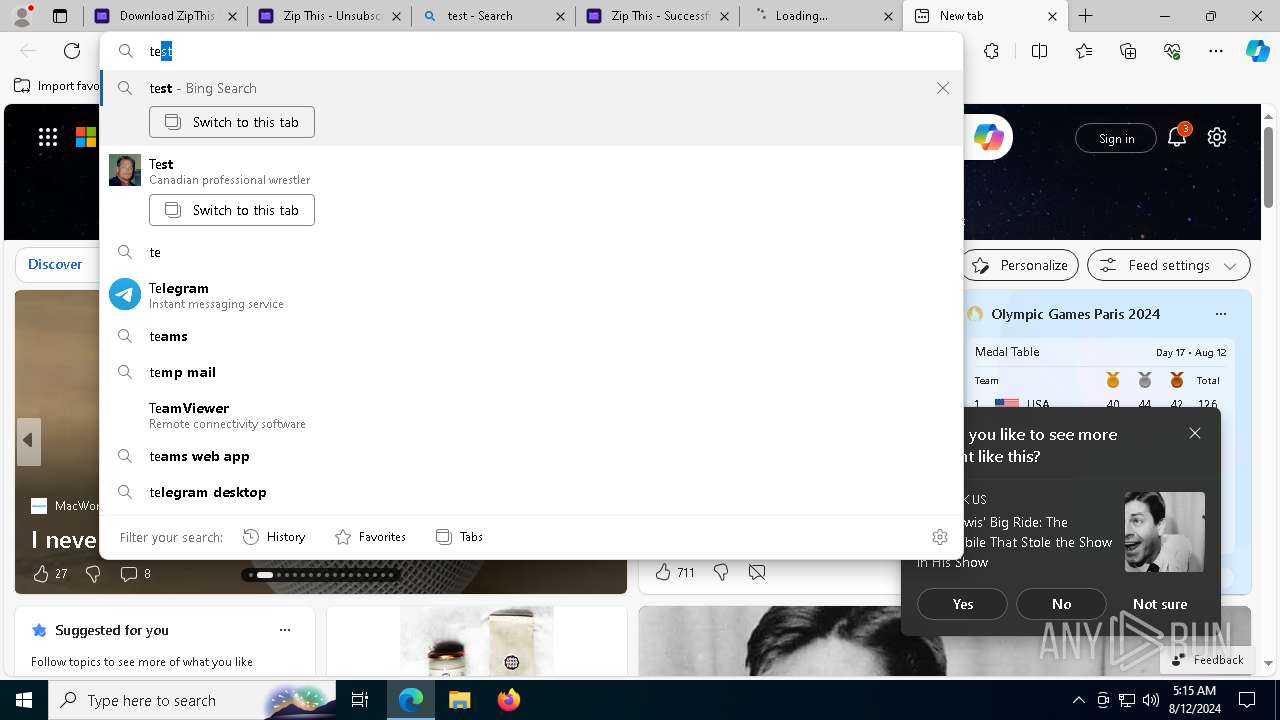The image size is (1280, 720).
Task: Switch to Zip This - Successful tab
Action: pos(657,16)
